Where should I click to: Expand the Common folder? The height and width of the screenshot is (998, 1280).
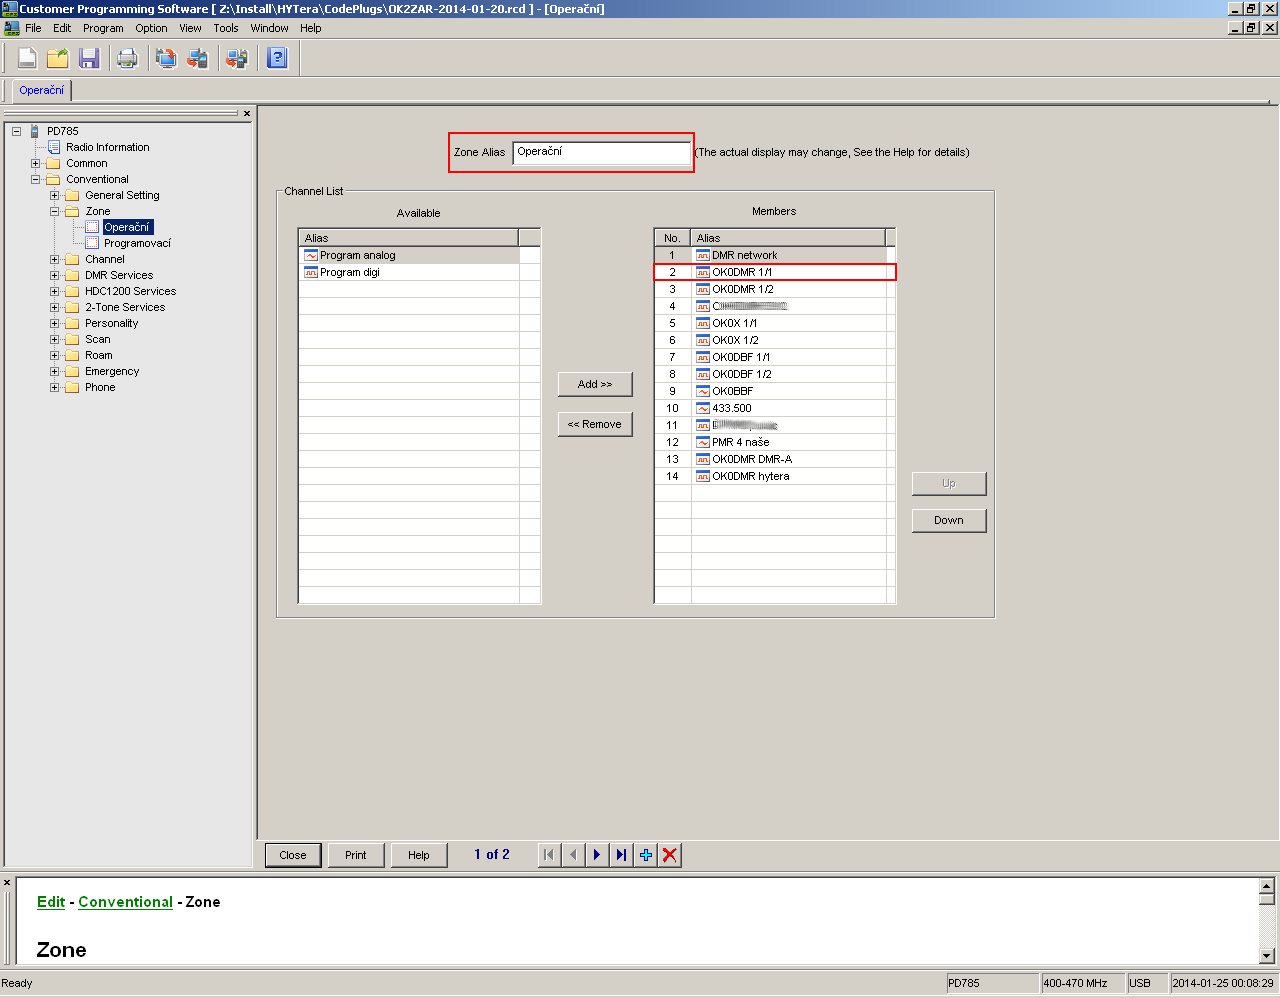35,163
